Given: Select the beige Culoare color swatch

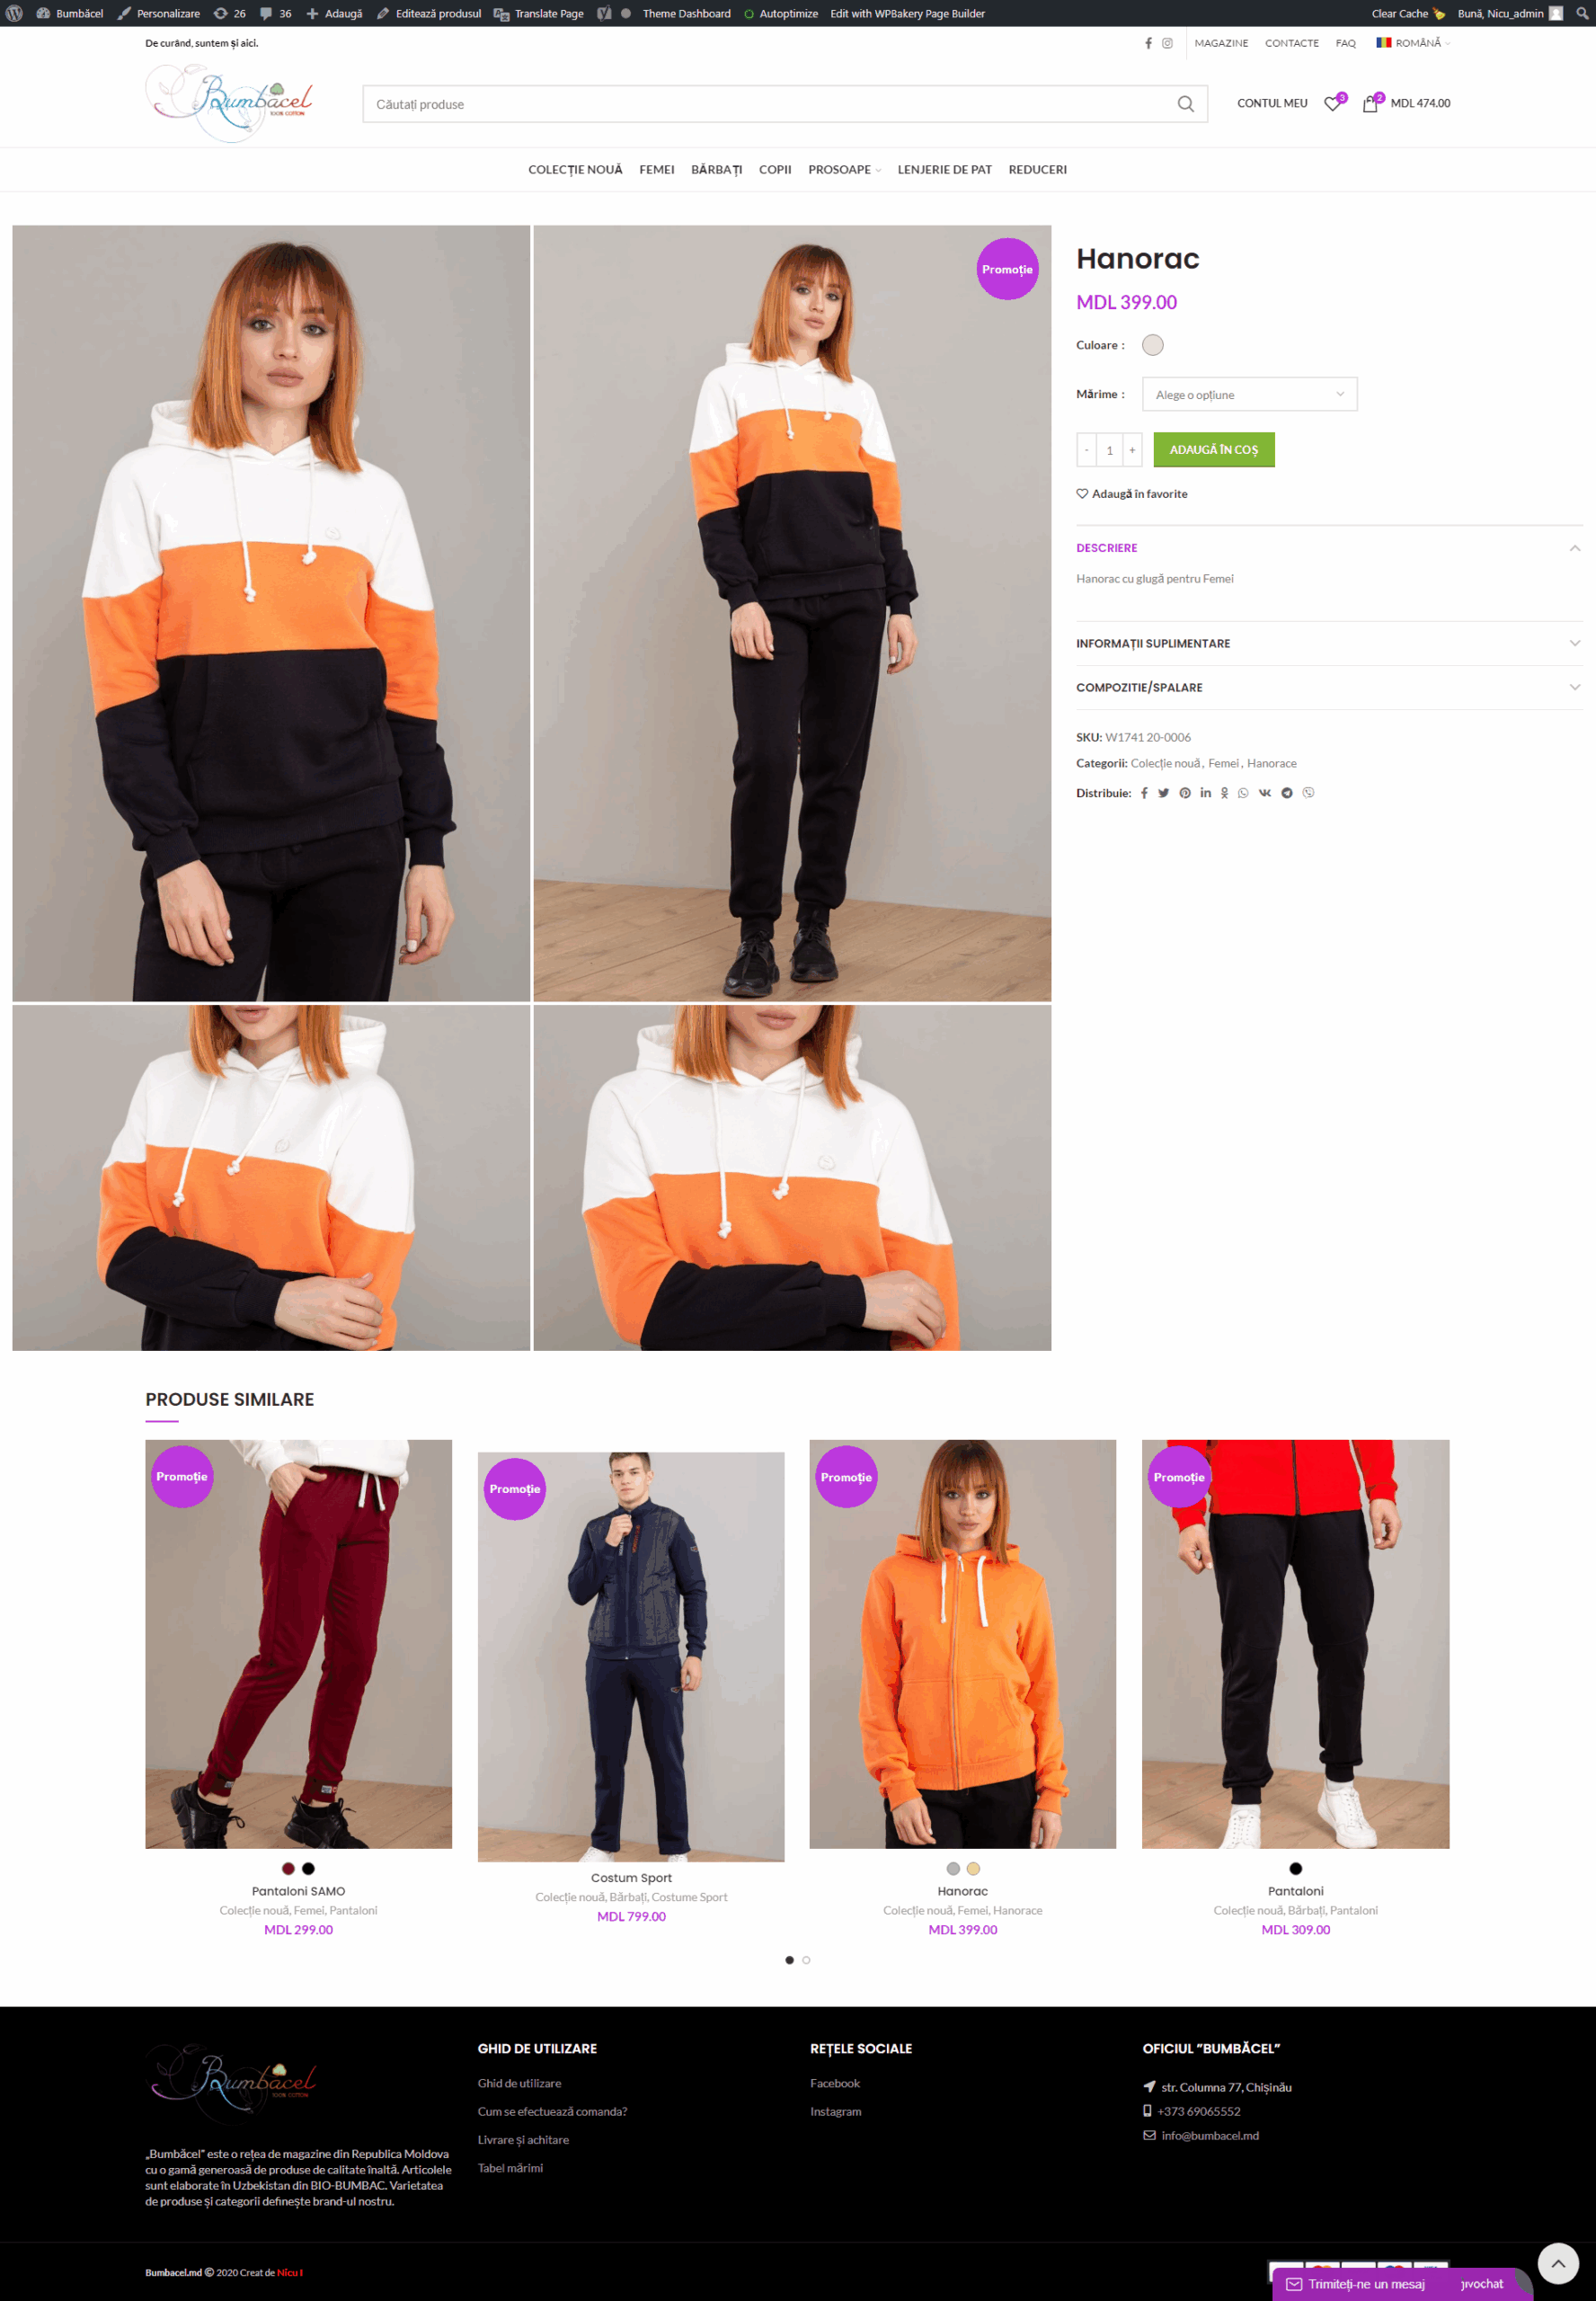Looking at the screenshot, I should tap(1152, 345).
